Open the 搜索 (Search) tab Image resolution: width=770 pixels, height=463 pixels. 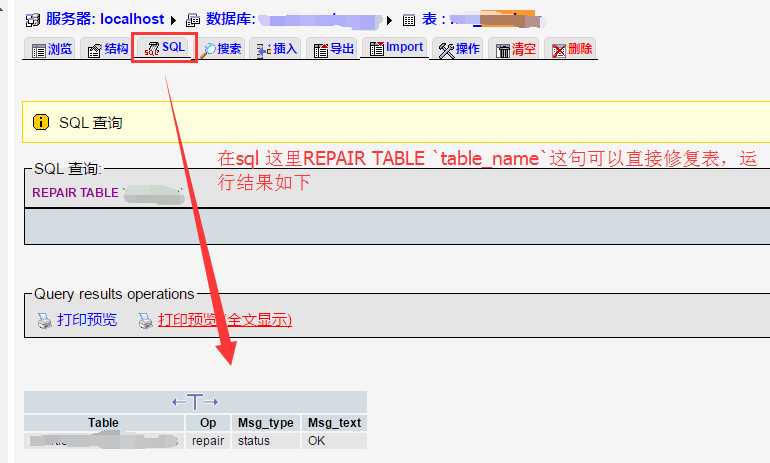[222, 49]
